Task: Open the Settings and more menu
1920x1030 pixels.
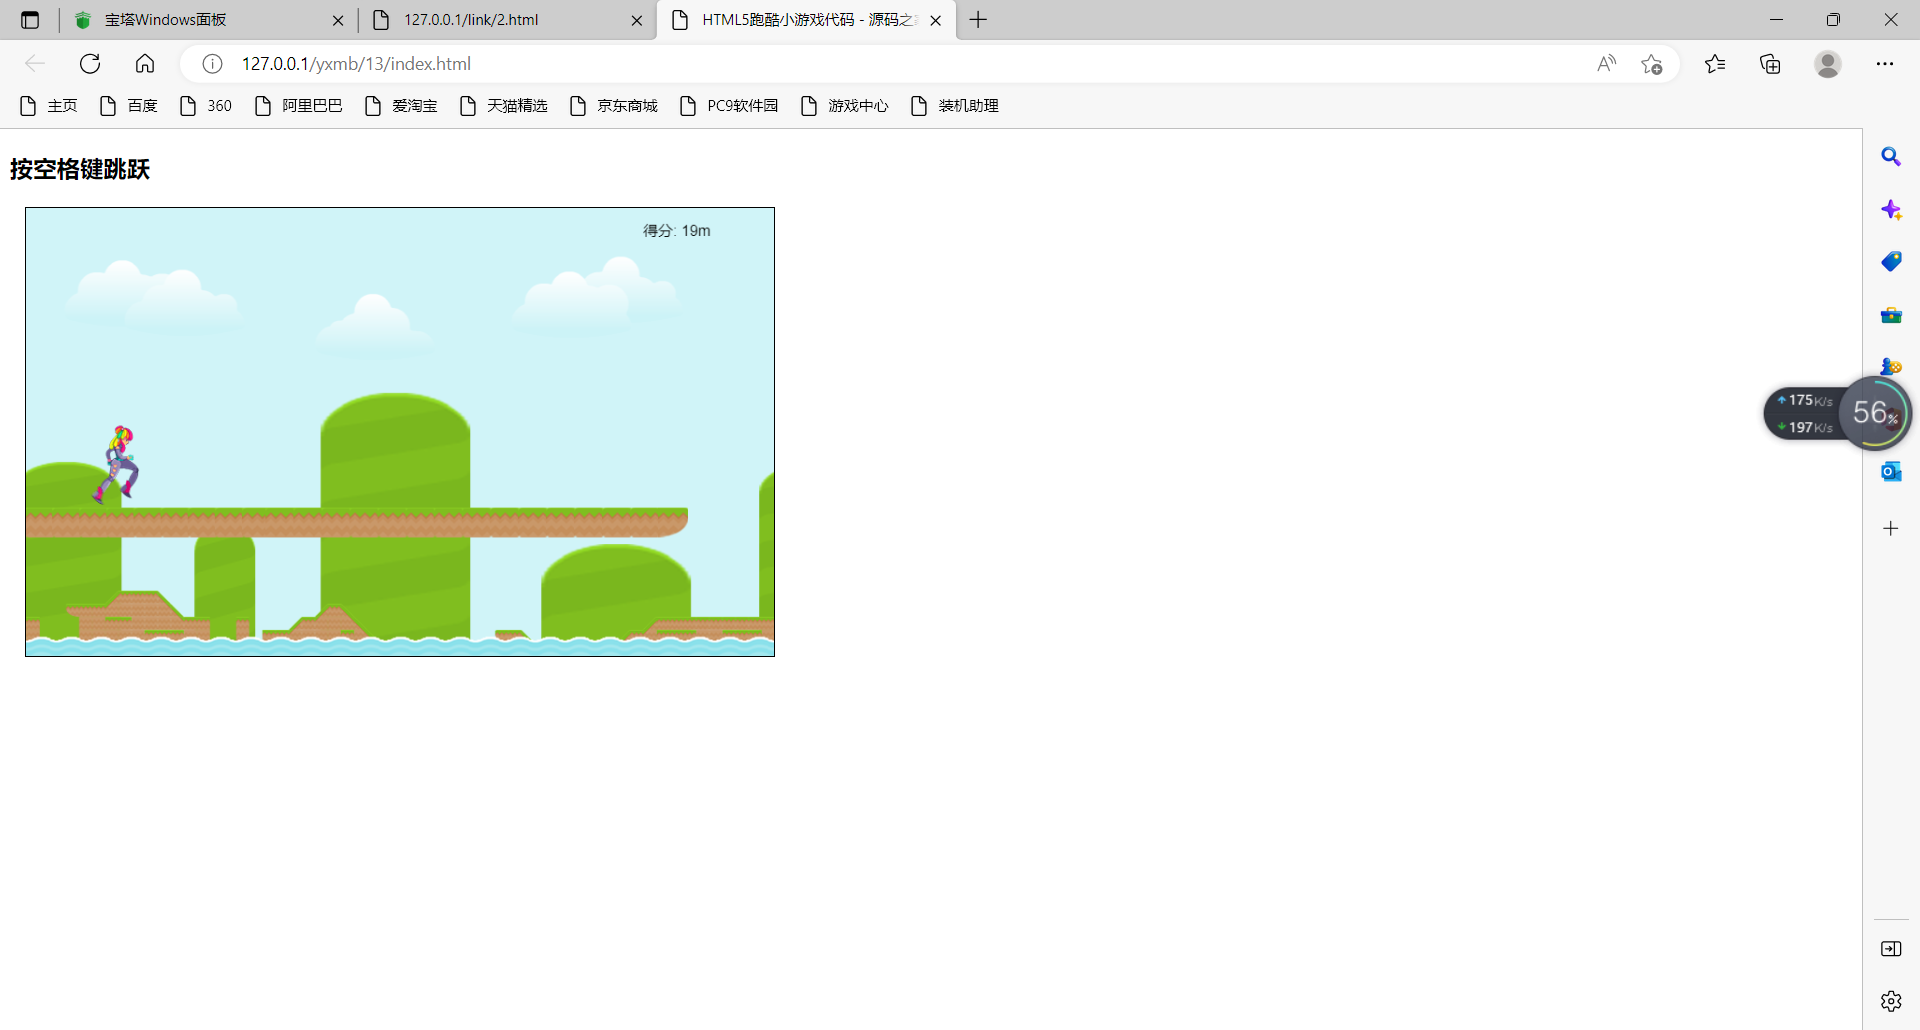Action: (1884, 64)
